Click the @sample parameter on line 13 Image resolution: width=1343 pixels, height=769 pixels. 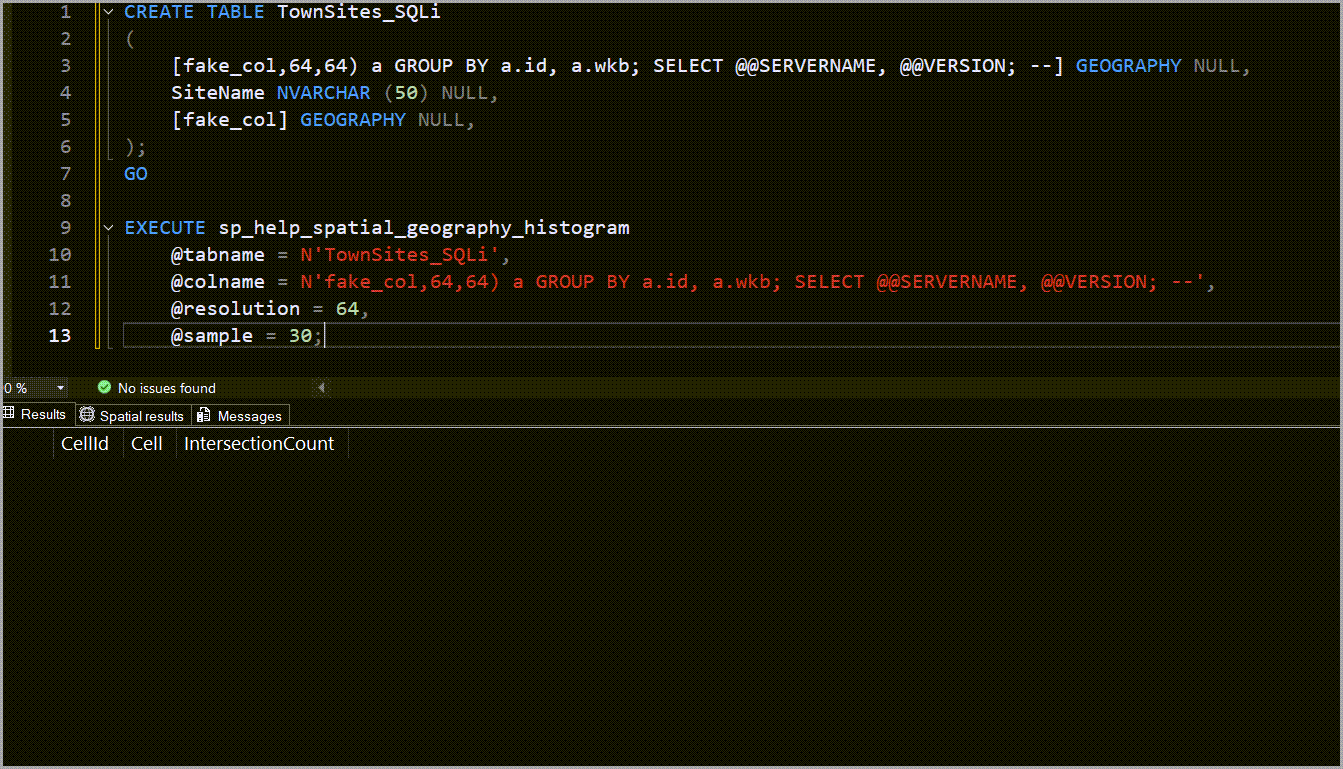point(212,336)
